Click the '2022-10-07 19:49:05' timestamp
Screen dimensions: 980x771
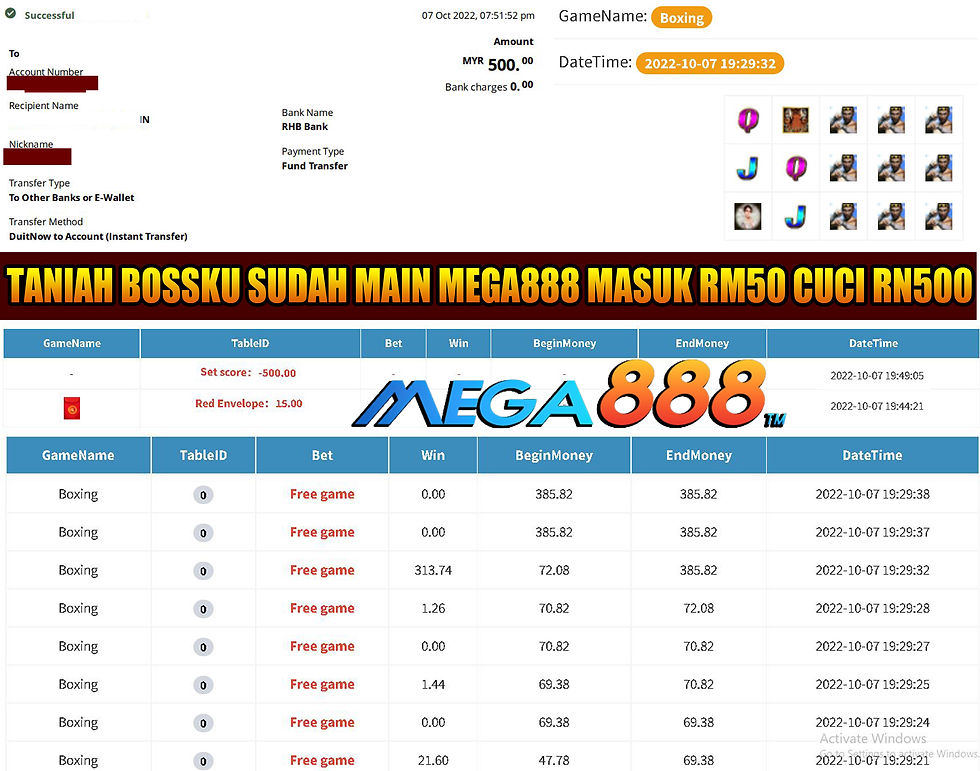coord(877,376)
